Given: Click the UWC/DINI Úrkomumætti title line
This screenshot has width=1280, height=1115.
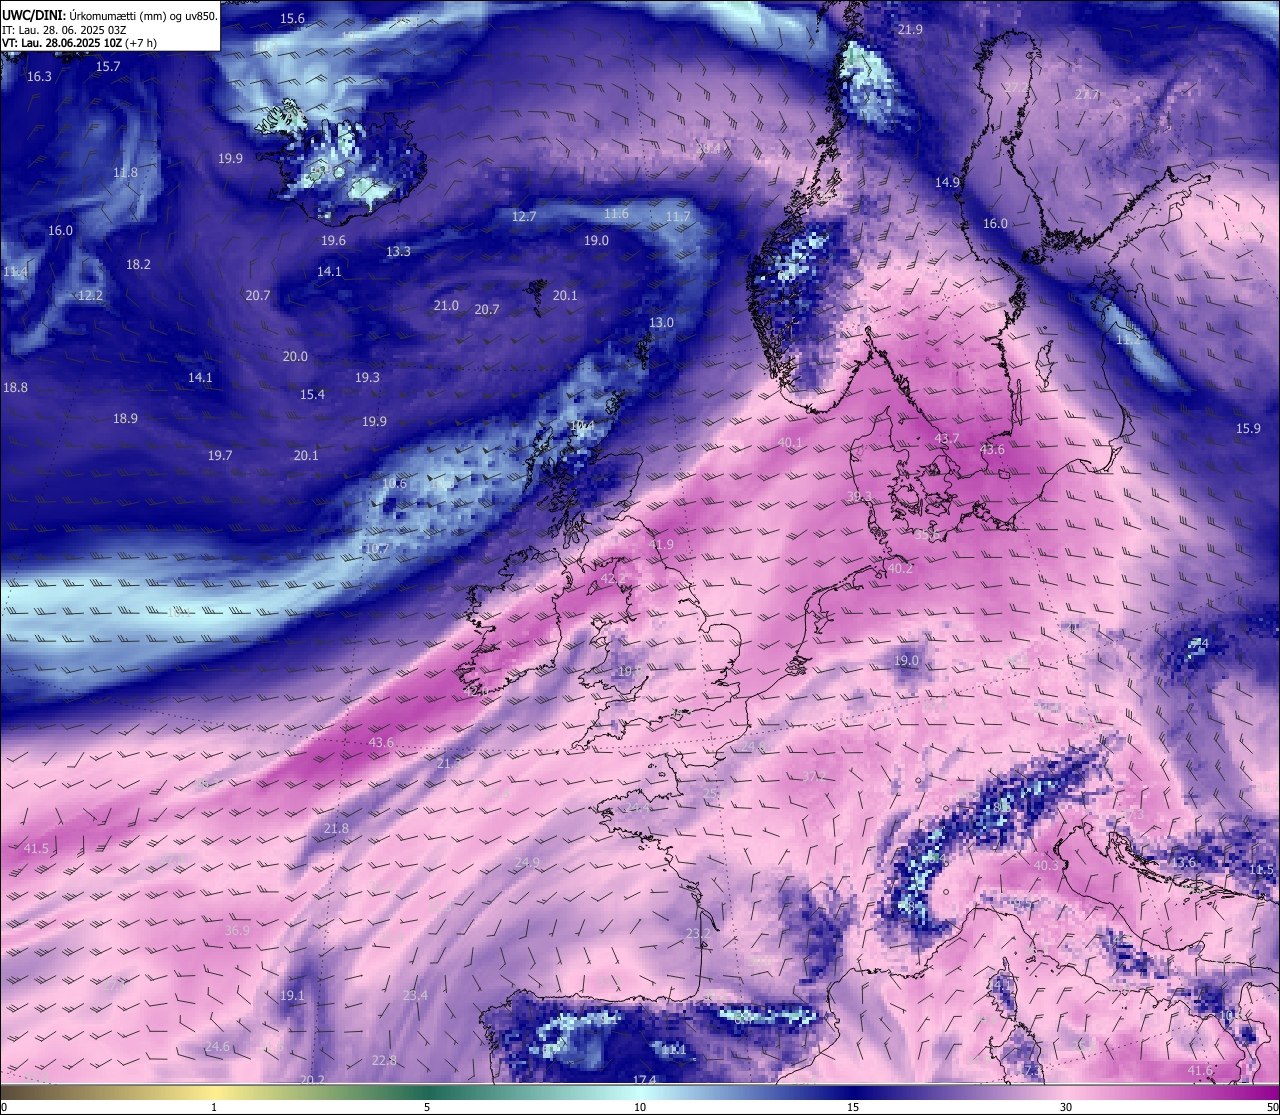Looking at the screenshot, I should [109, 15].
